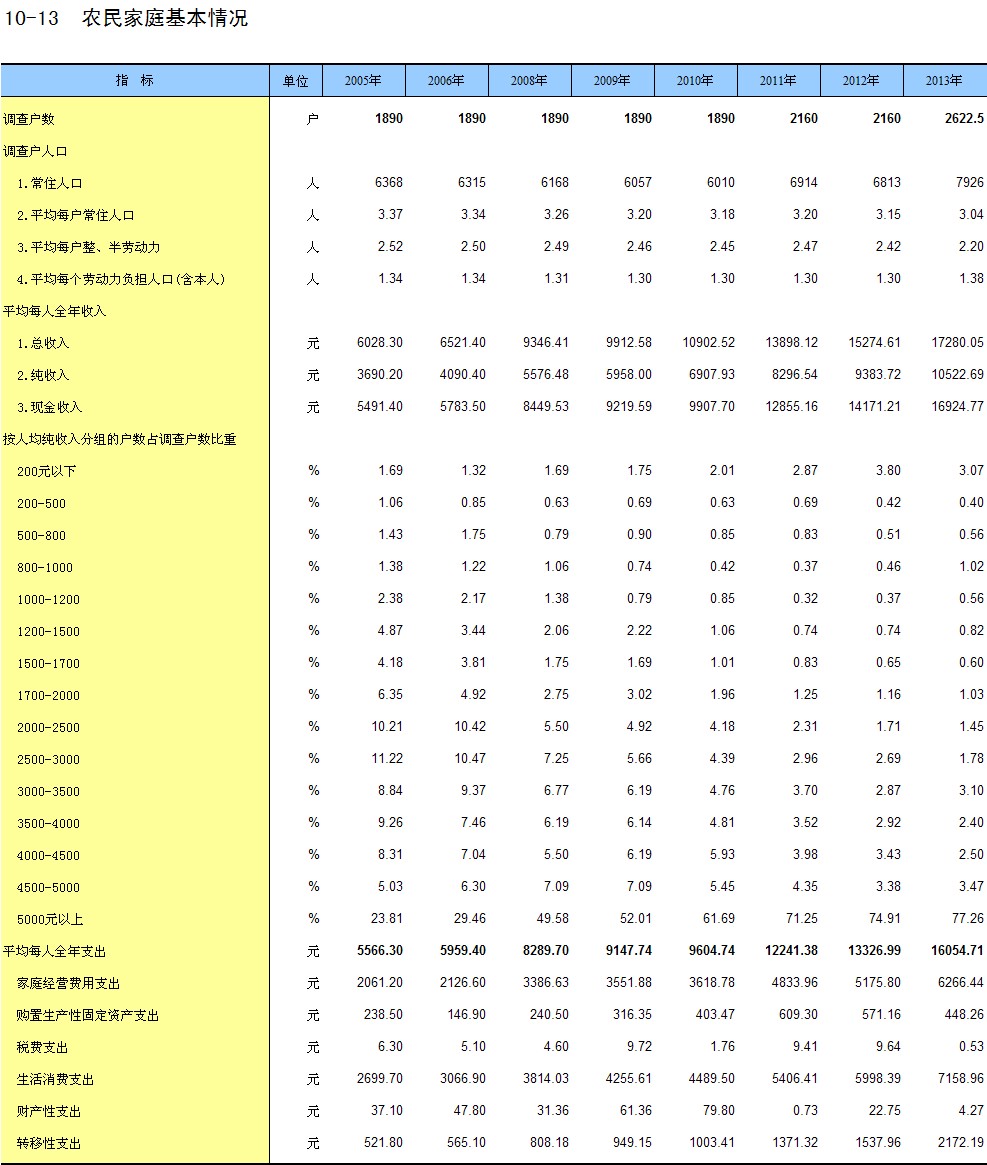Select the 单位 column header
This screenshot has width=987, height=1165.
[x=296, y=81]
